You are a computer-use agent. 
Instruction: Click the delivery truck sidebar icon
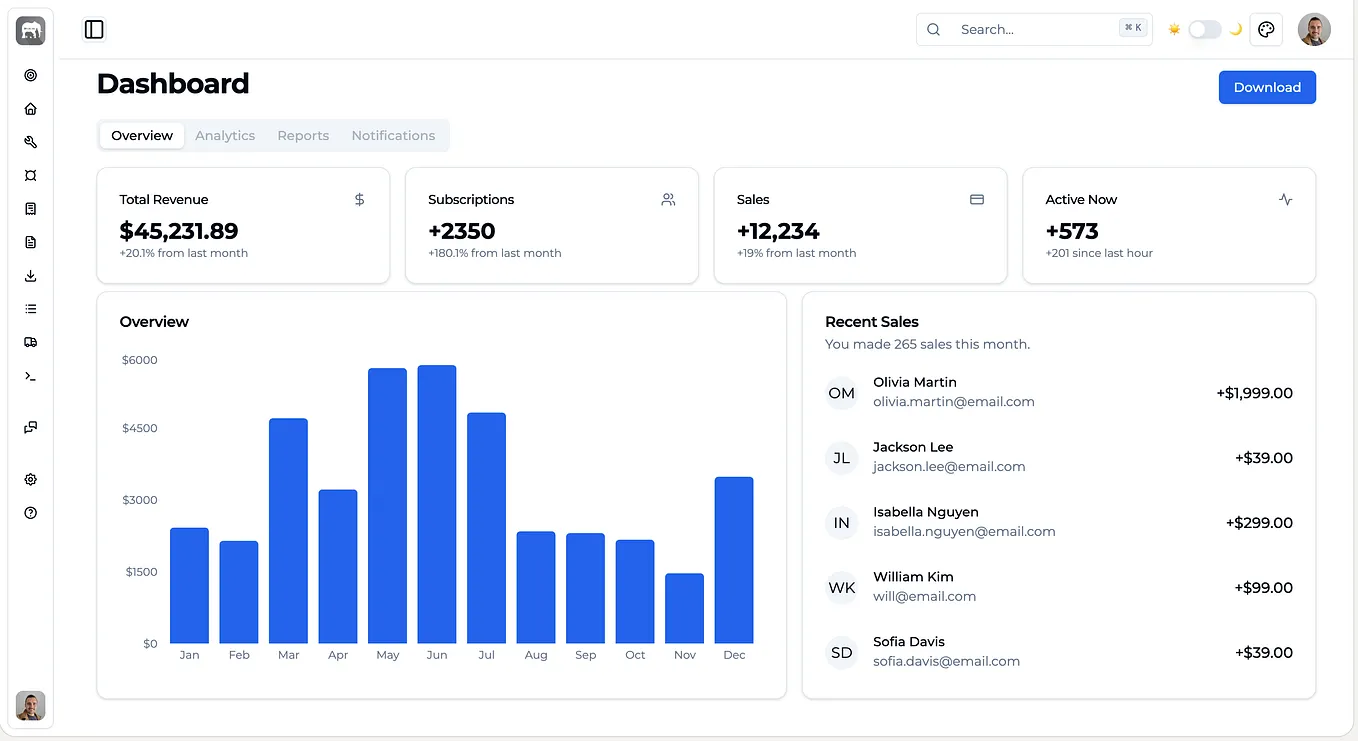(x=30, y=342)
